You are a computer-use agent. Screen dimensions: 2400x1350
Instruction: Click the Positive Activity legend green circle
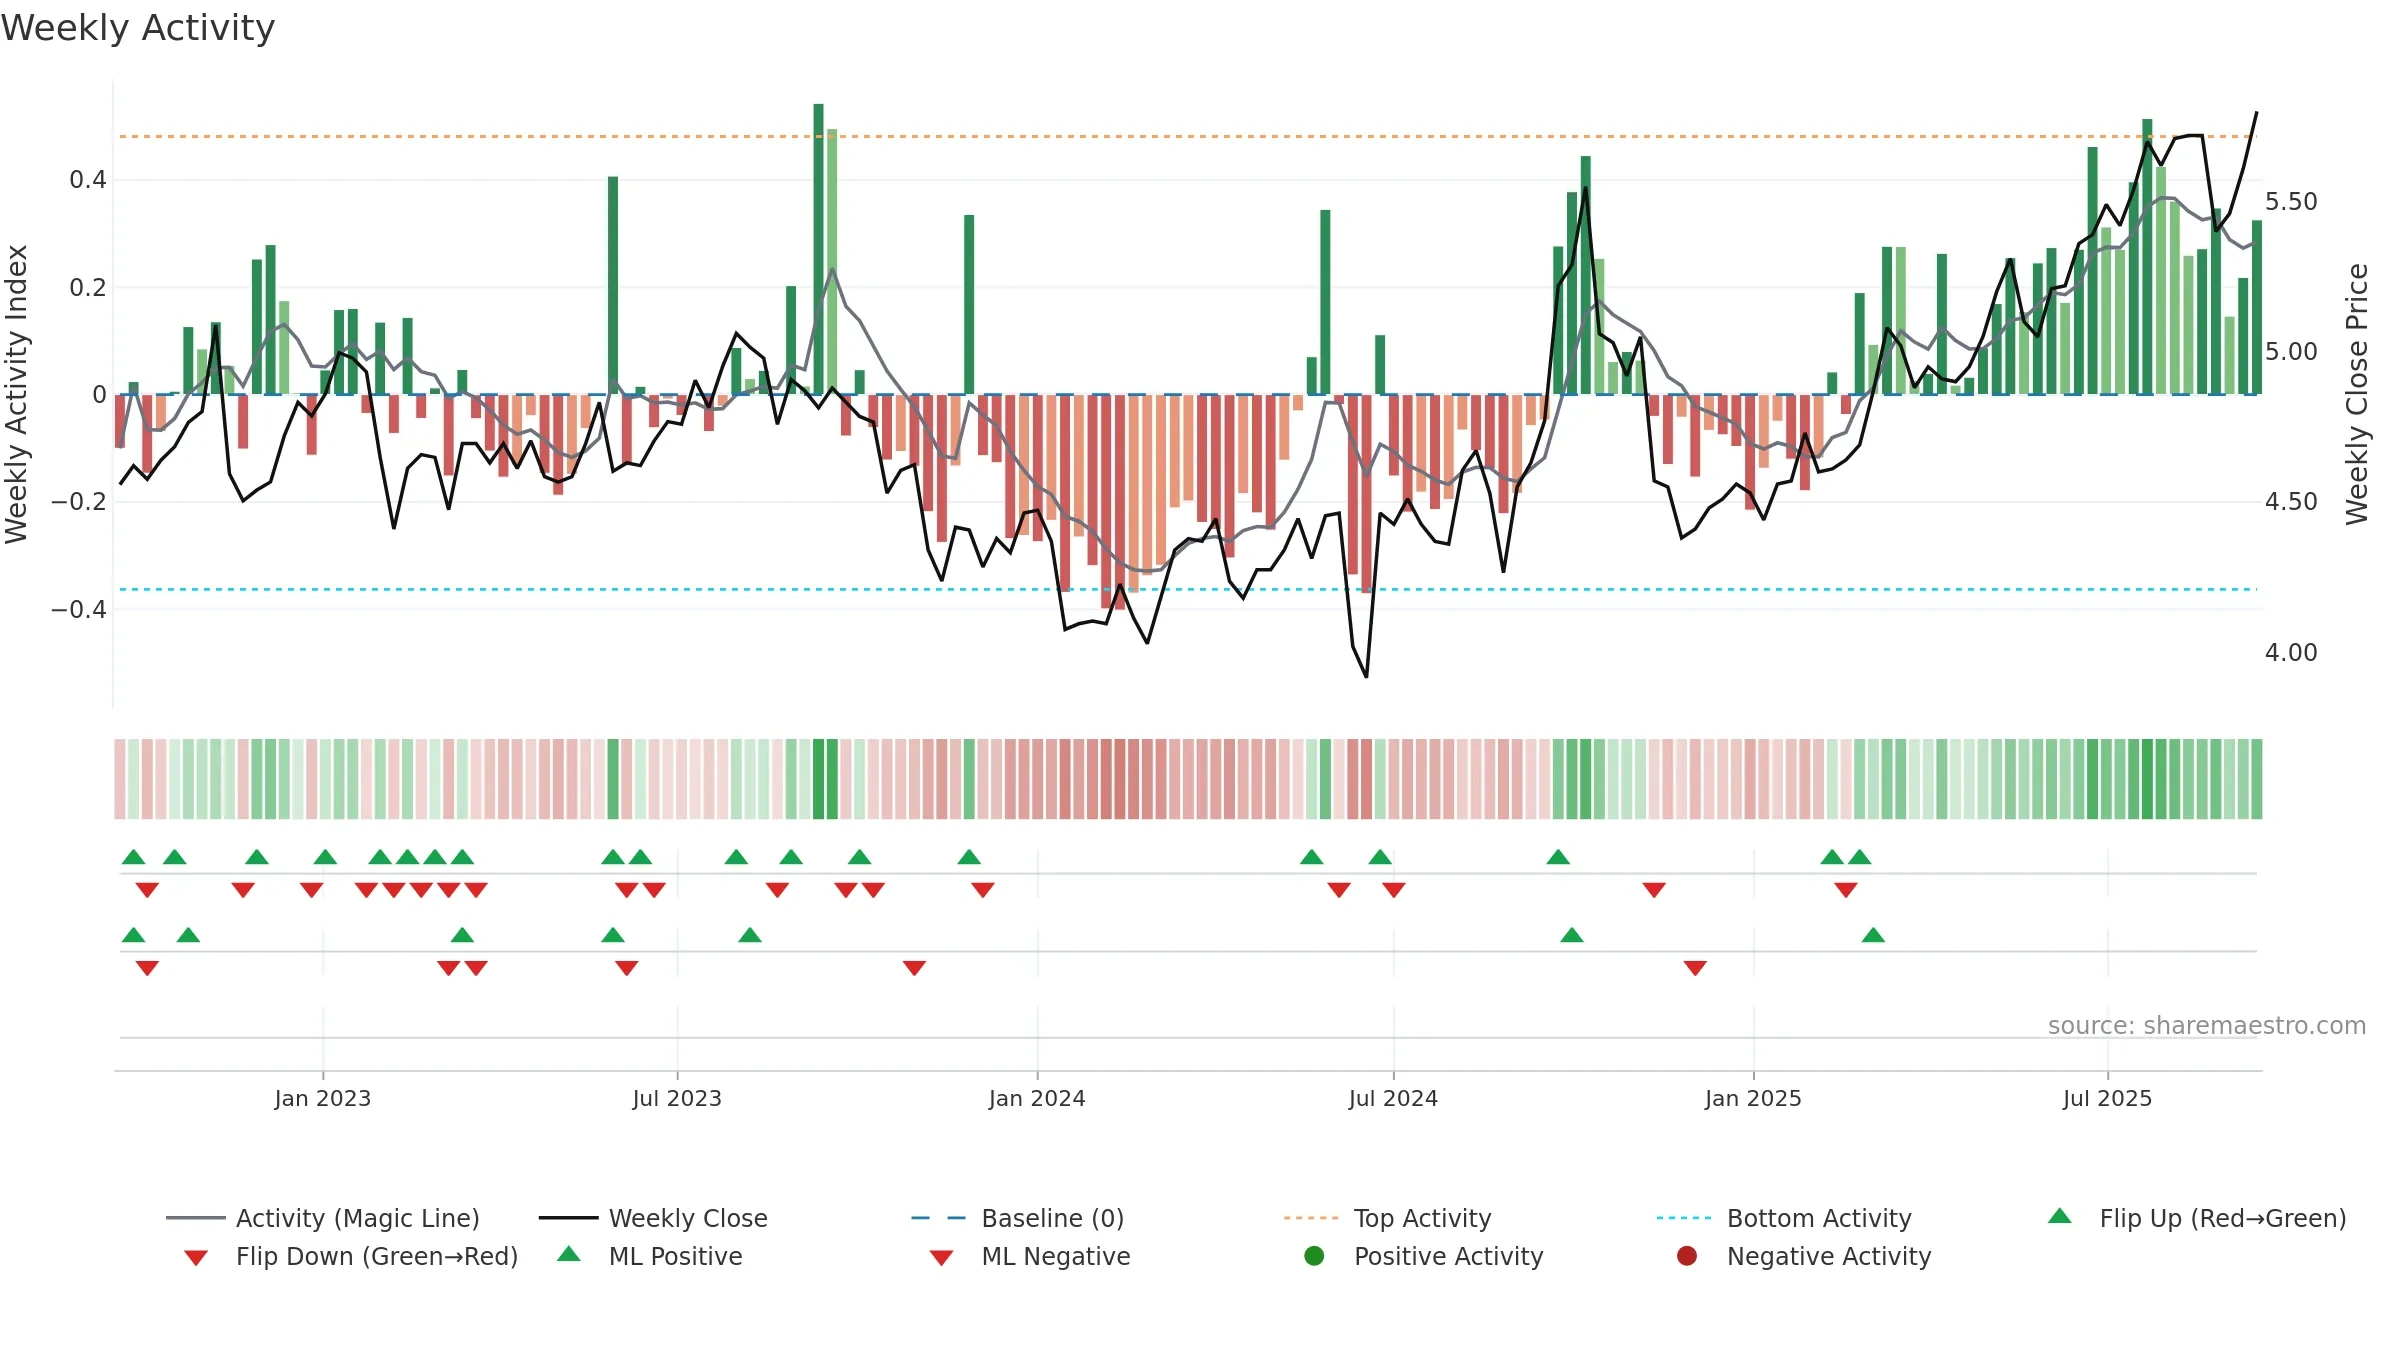click(1314, 1256)
